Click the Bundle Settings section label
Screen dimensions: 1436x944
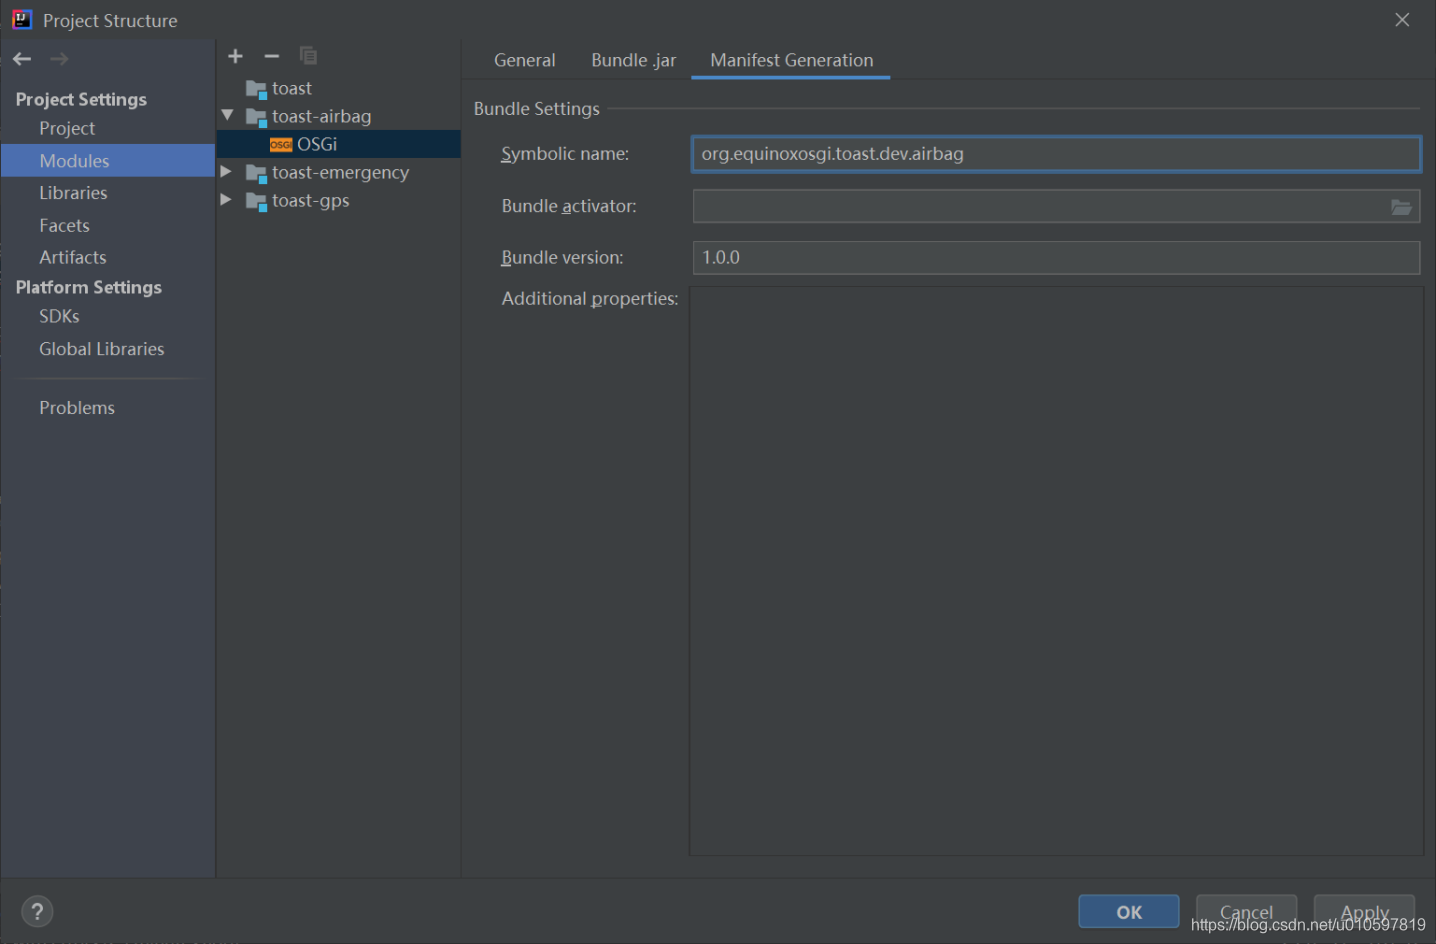coord(536,109)
